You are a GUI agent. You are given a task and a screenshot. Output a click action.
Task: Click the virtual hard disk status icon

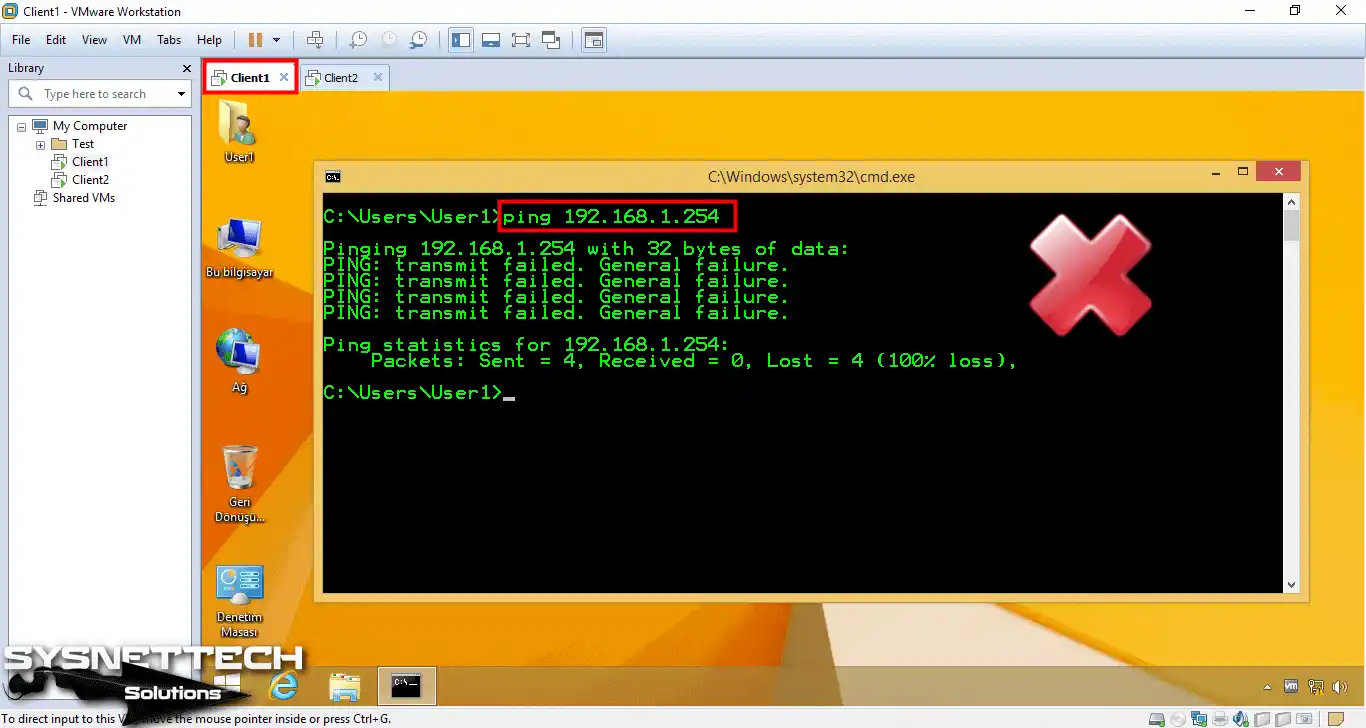[x=1156, y=718]
